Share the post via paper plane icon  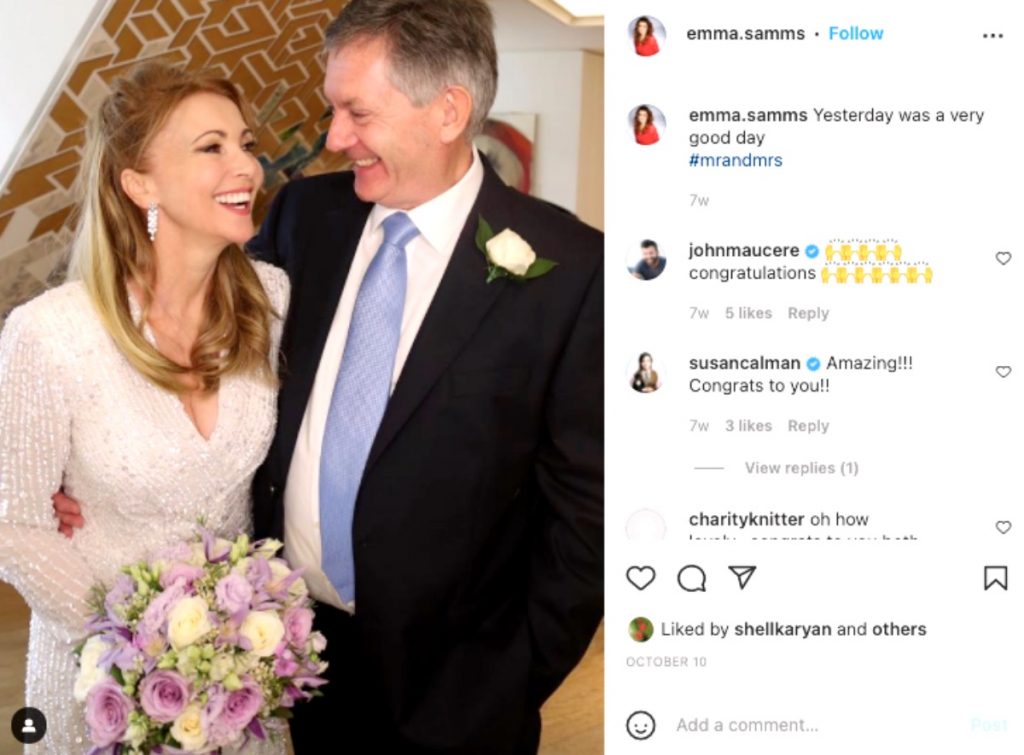tap(742, 577)
